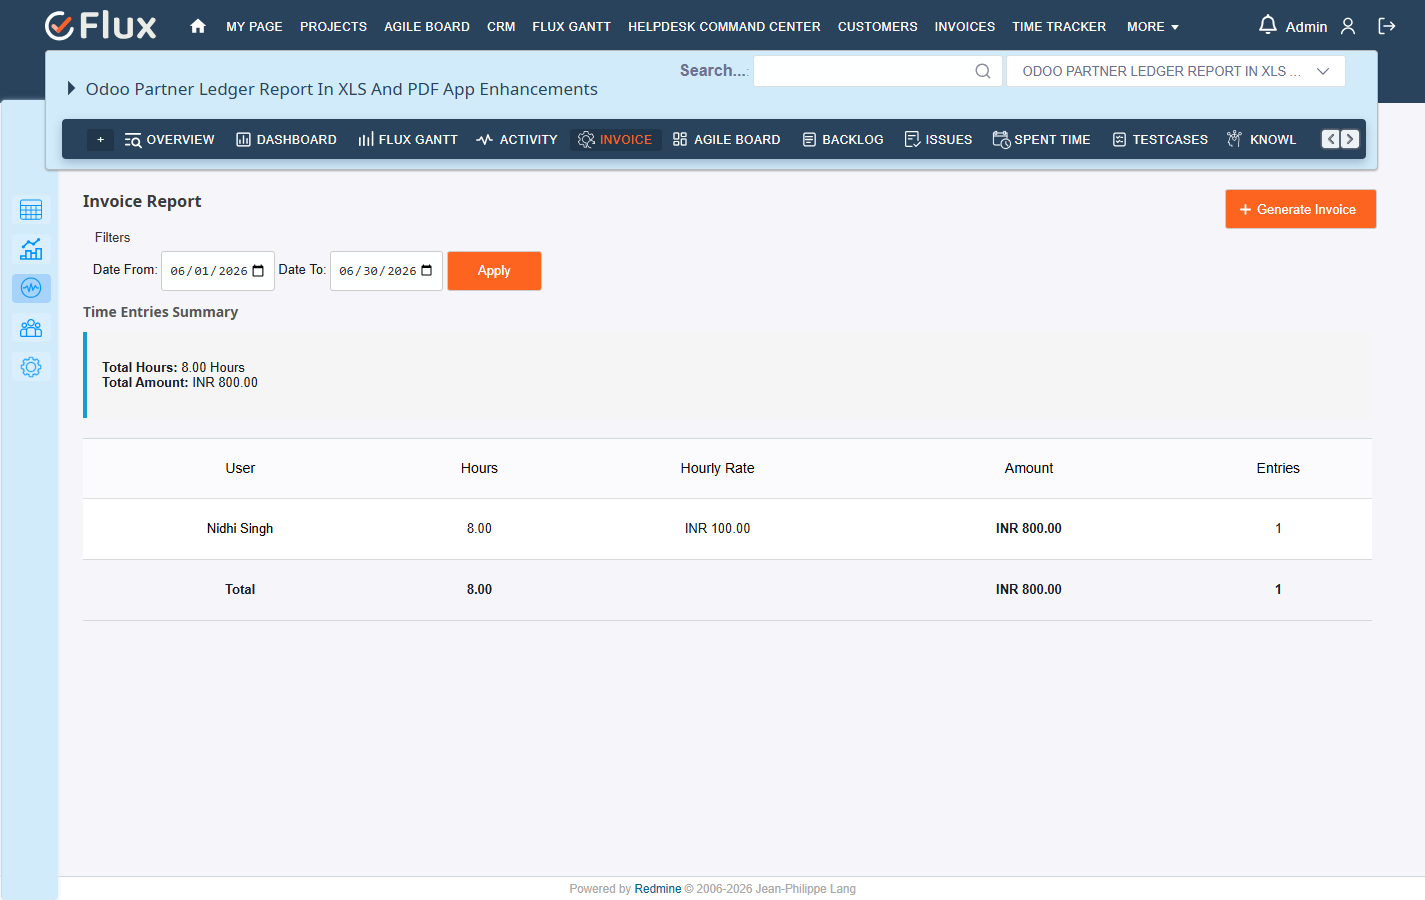Viewport: 1425px width, 900px height.
Task: Open the Spent Time tab
Action: [1041, 140]
